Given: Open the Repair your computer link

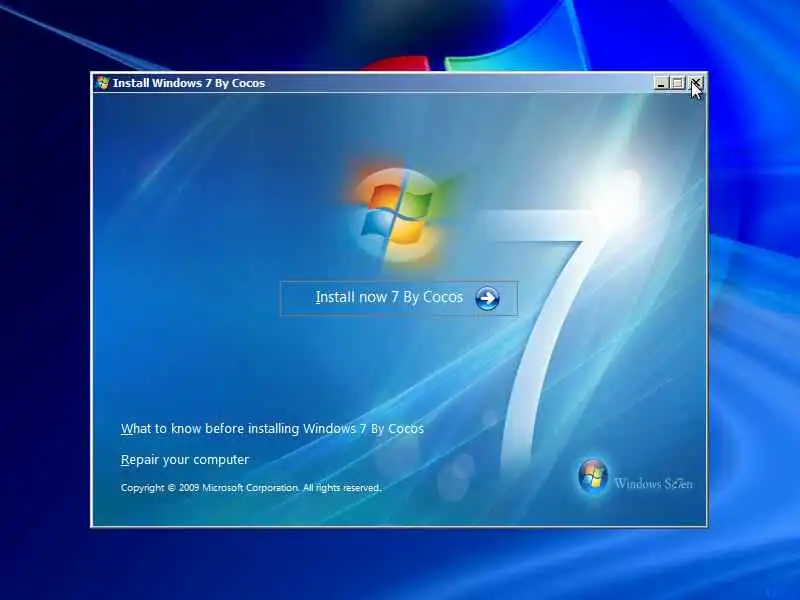Looking at the screenshot, I should [x=185, y=460].
